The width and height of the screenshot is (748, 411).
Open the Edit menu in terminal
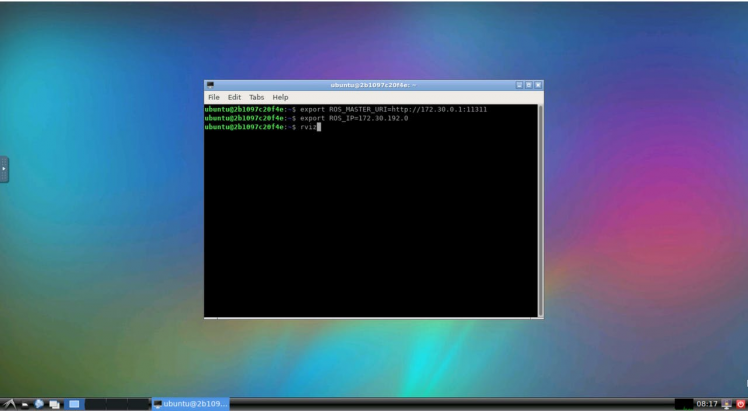234,97
